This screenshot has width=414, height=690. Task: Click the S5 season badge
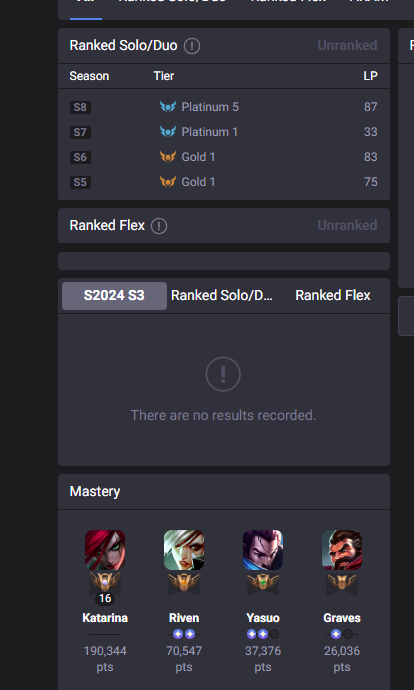point(80,182)
